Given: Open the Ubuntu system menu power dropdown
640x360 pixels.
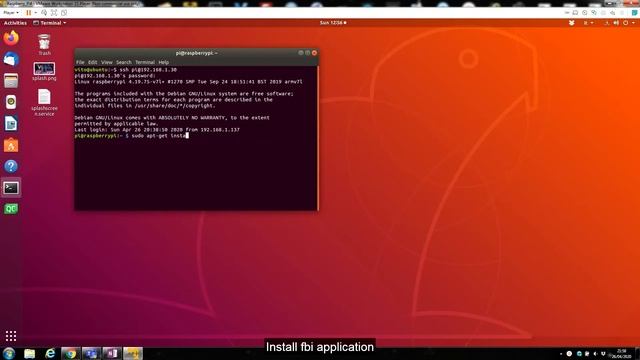Looking at the screenshot, I should [629, 23].
